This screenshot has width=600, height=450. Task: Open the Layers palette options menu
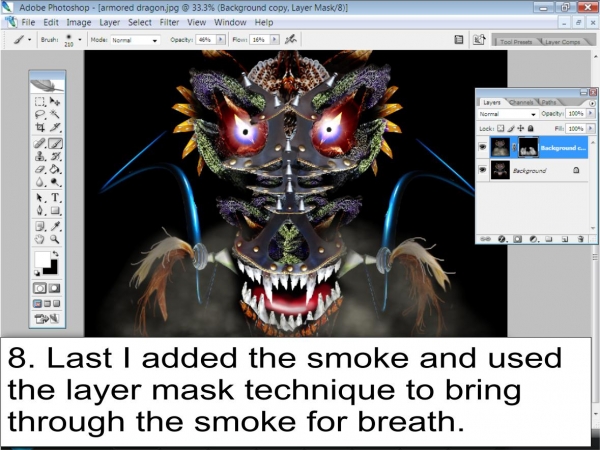(x=592, y=103)
